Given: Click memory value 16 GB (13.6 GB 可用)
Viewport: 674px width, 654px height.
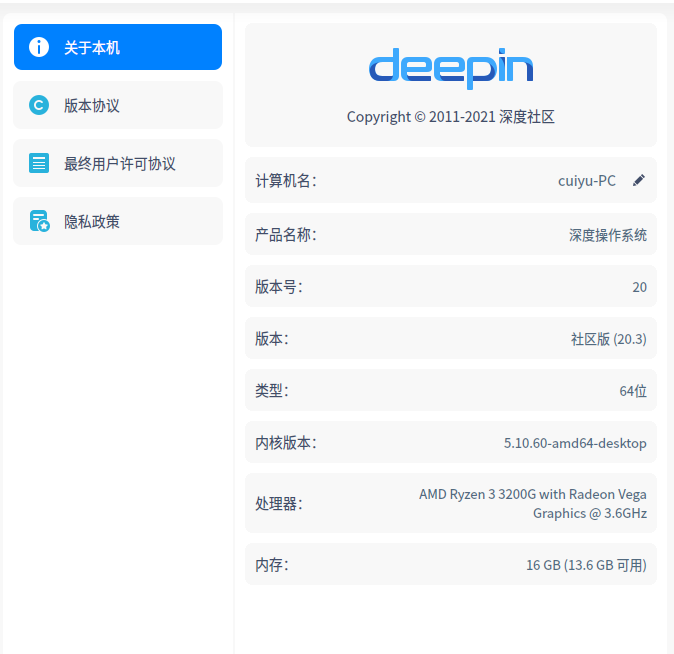Looking at the screenshot, I should point(587,565).
